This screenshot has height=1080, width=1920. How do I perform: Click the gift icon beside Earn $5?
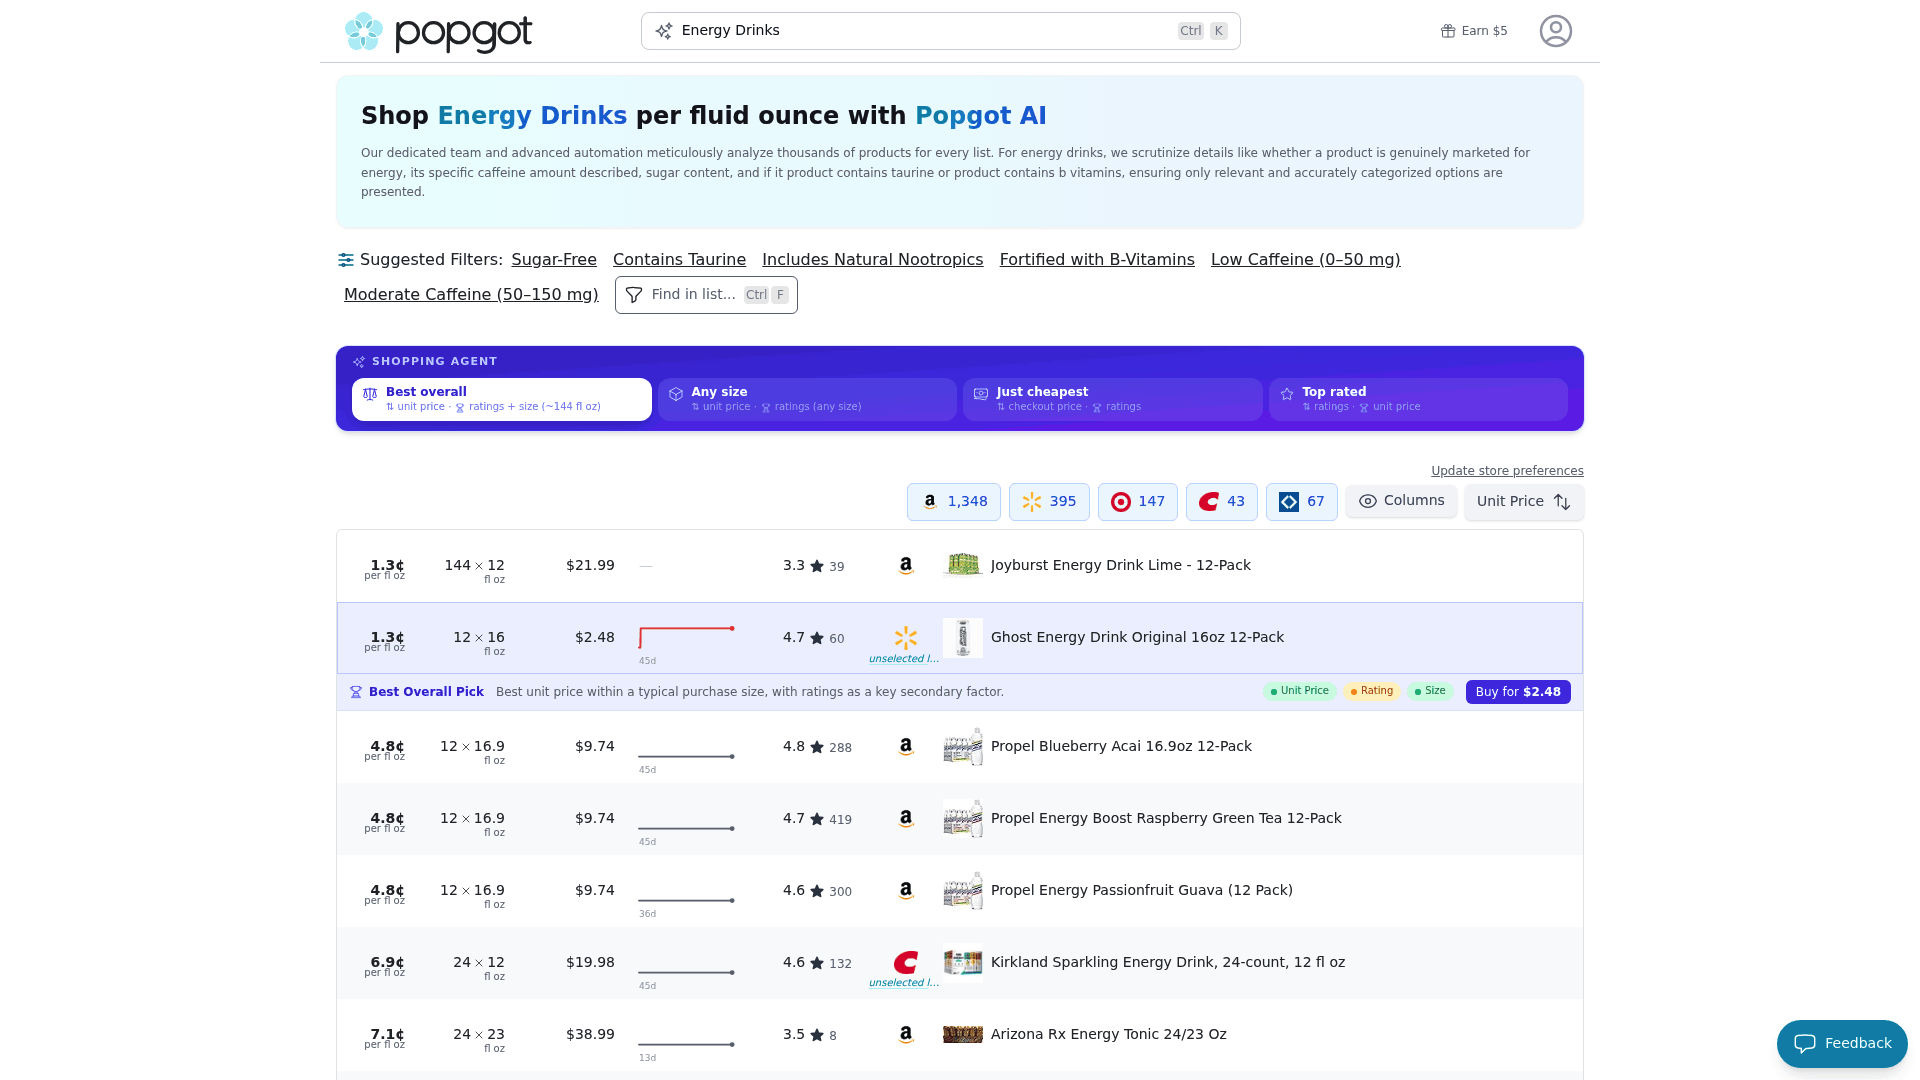1447,31
